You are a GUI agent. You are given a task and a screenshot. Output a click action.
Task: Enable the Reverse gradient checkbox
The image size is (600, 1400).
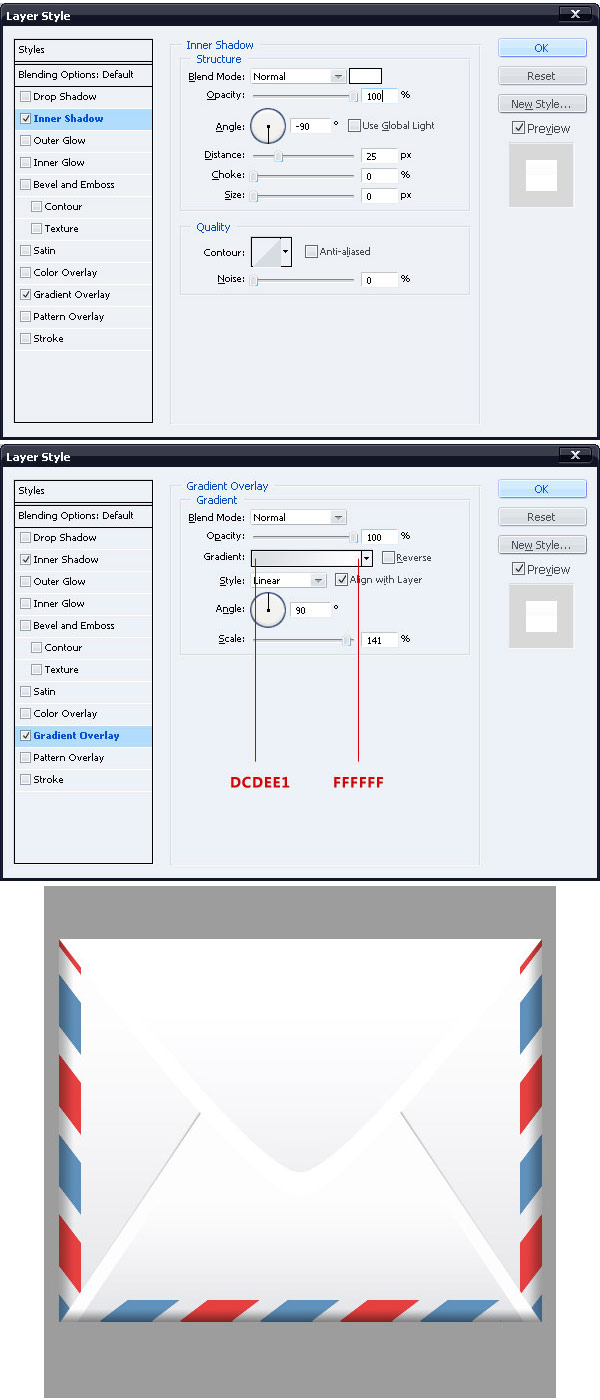tap(388, 558)
